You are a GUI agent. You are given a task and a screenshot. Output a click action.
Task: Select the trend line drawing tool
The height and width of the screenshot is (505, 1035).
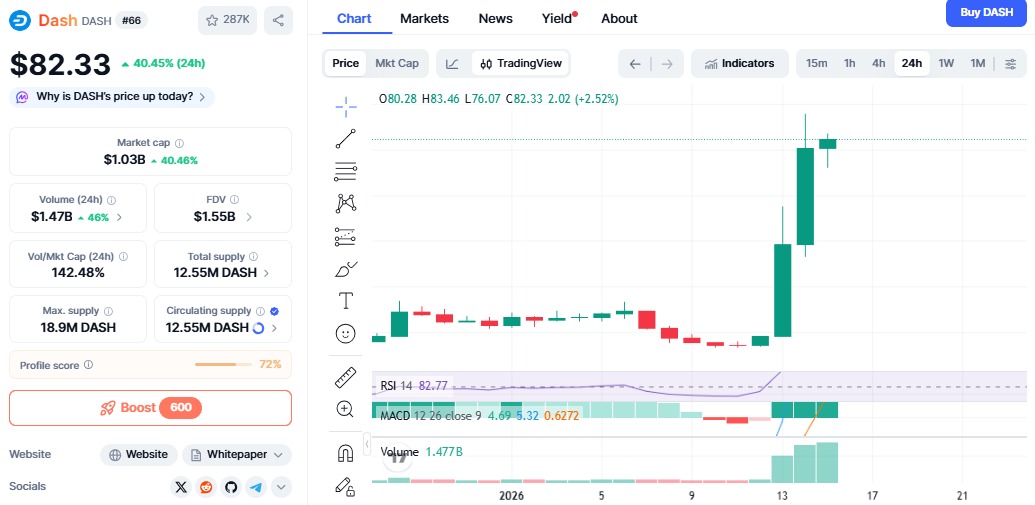click(x=346, y=139)
